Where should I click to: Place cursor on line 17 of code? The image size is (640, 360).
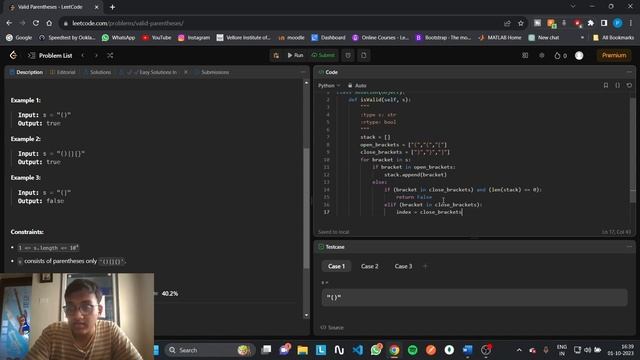coord(429,212)
